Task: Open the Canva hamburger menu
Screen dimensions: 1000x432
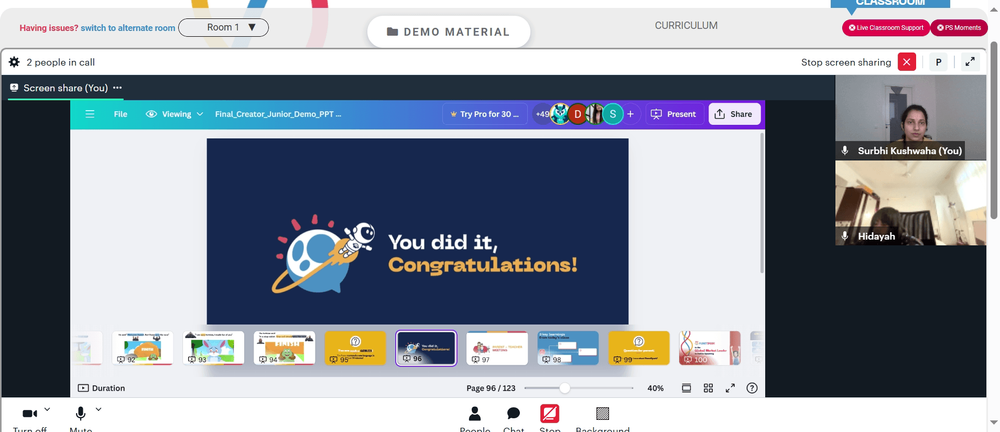Action: 90,114
